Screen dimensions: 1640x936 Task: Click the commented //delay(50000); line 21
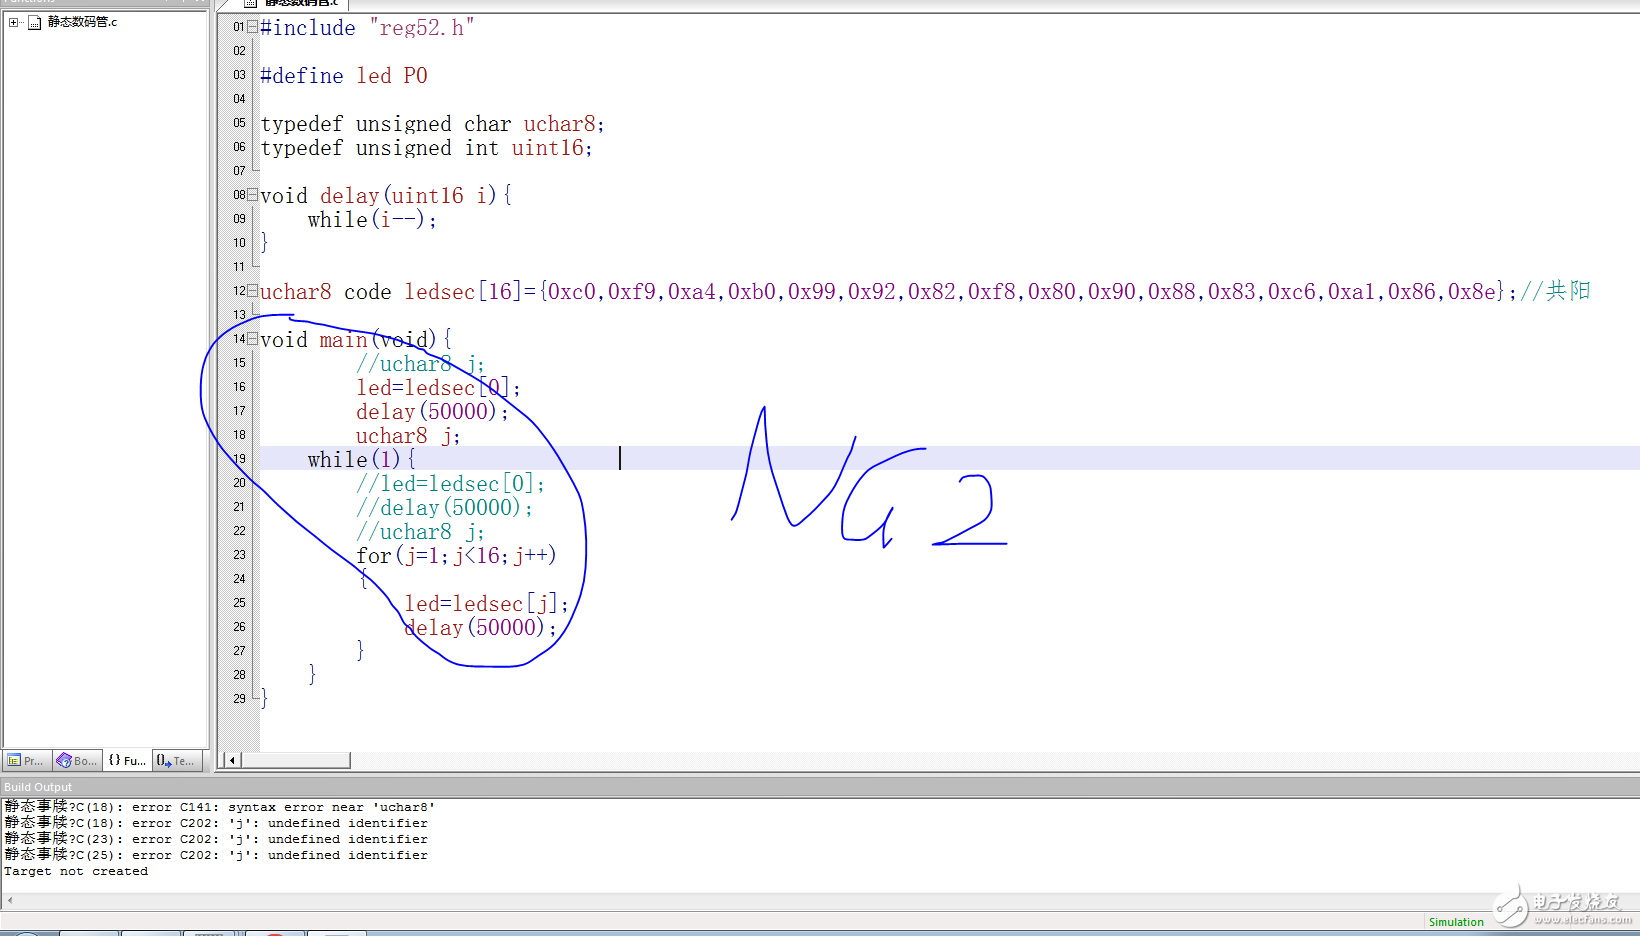point(444,508)
